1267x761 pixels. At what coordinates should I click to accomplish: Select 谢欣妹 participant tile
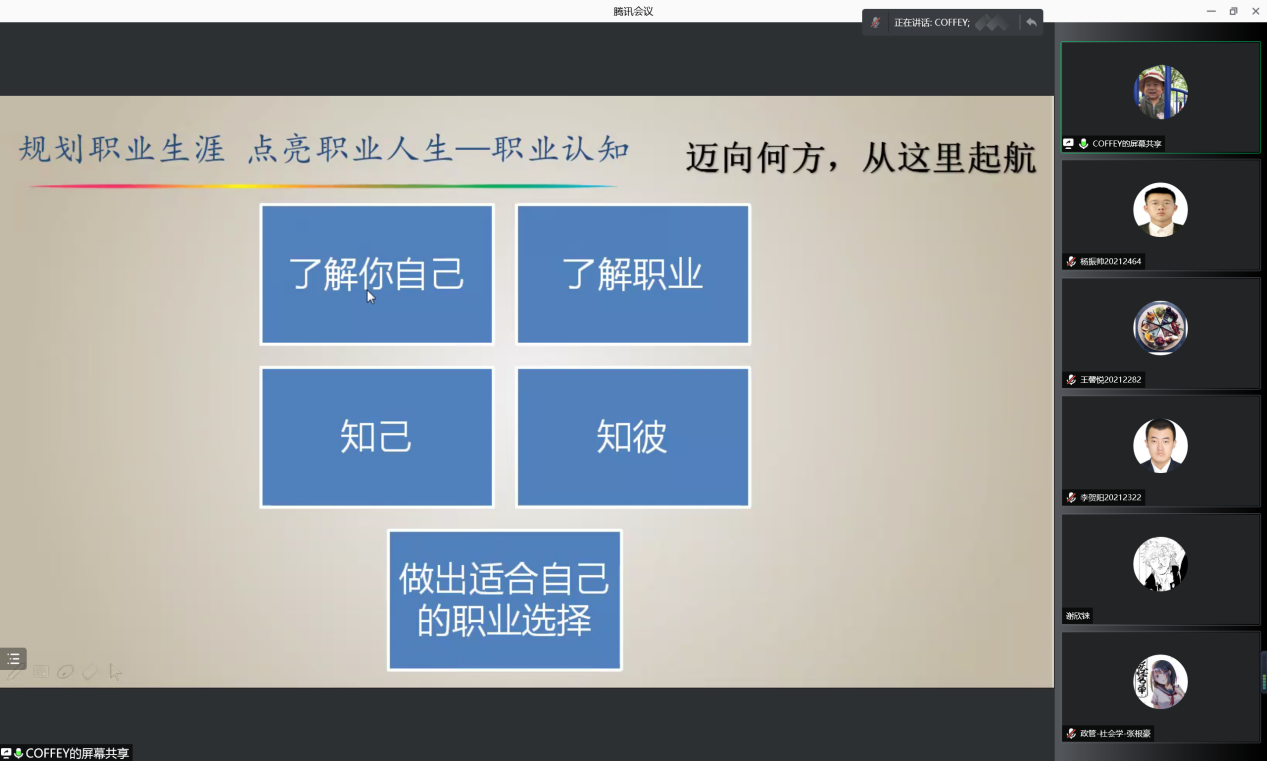pyautogui.click(x=1160, y=569)
